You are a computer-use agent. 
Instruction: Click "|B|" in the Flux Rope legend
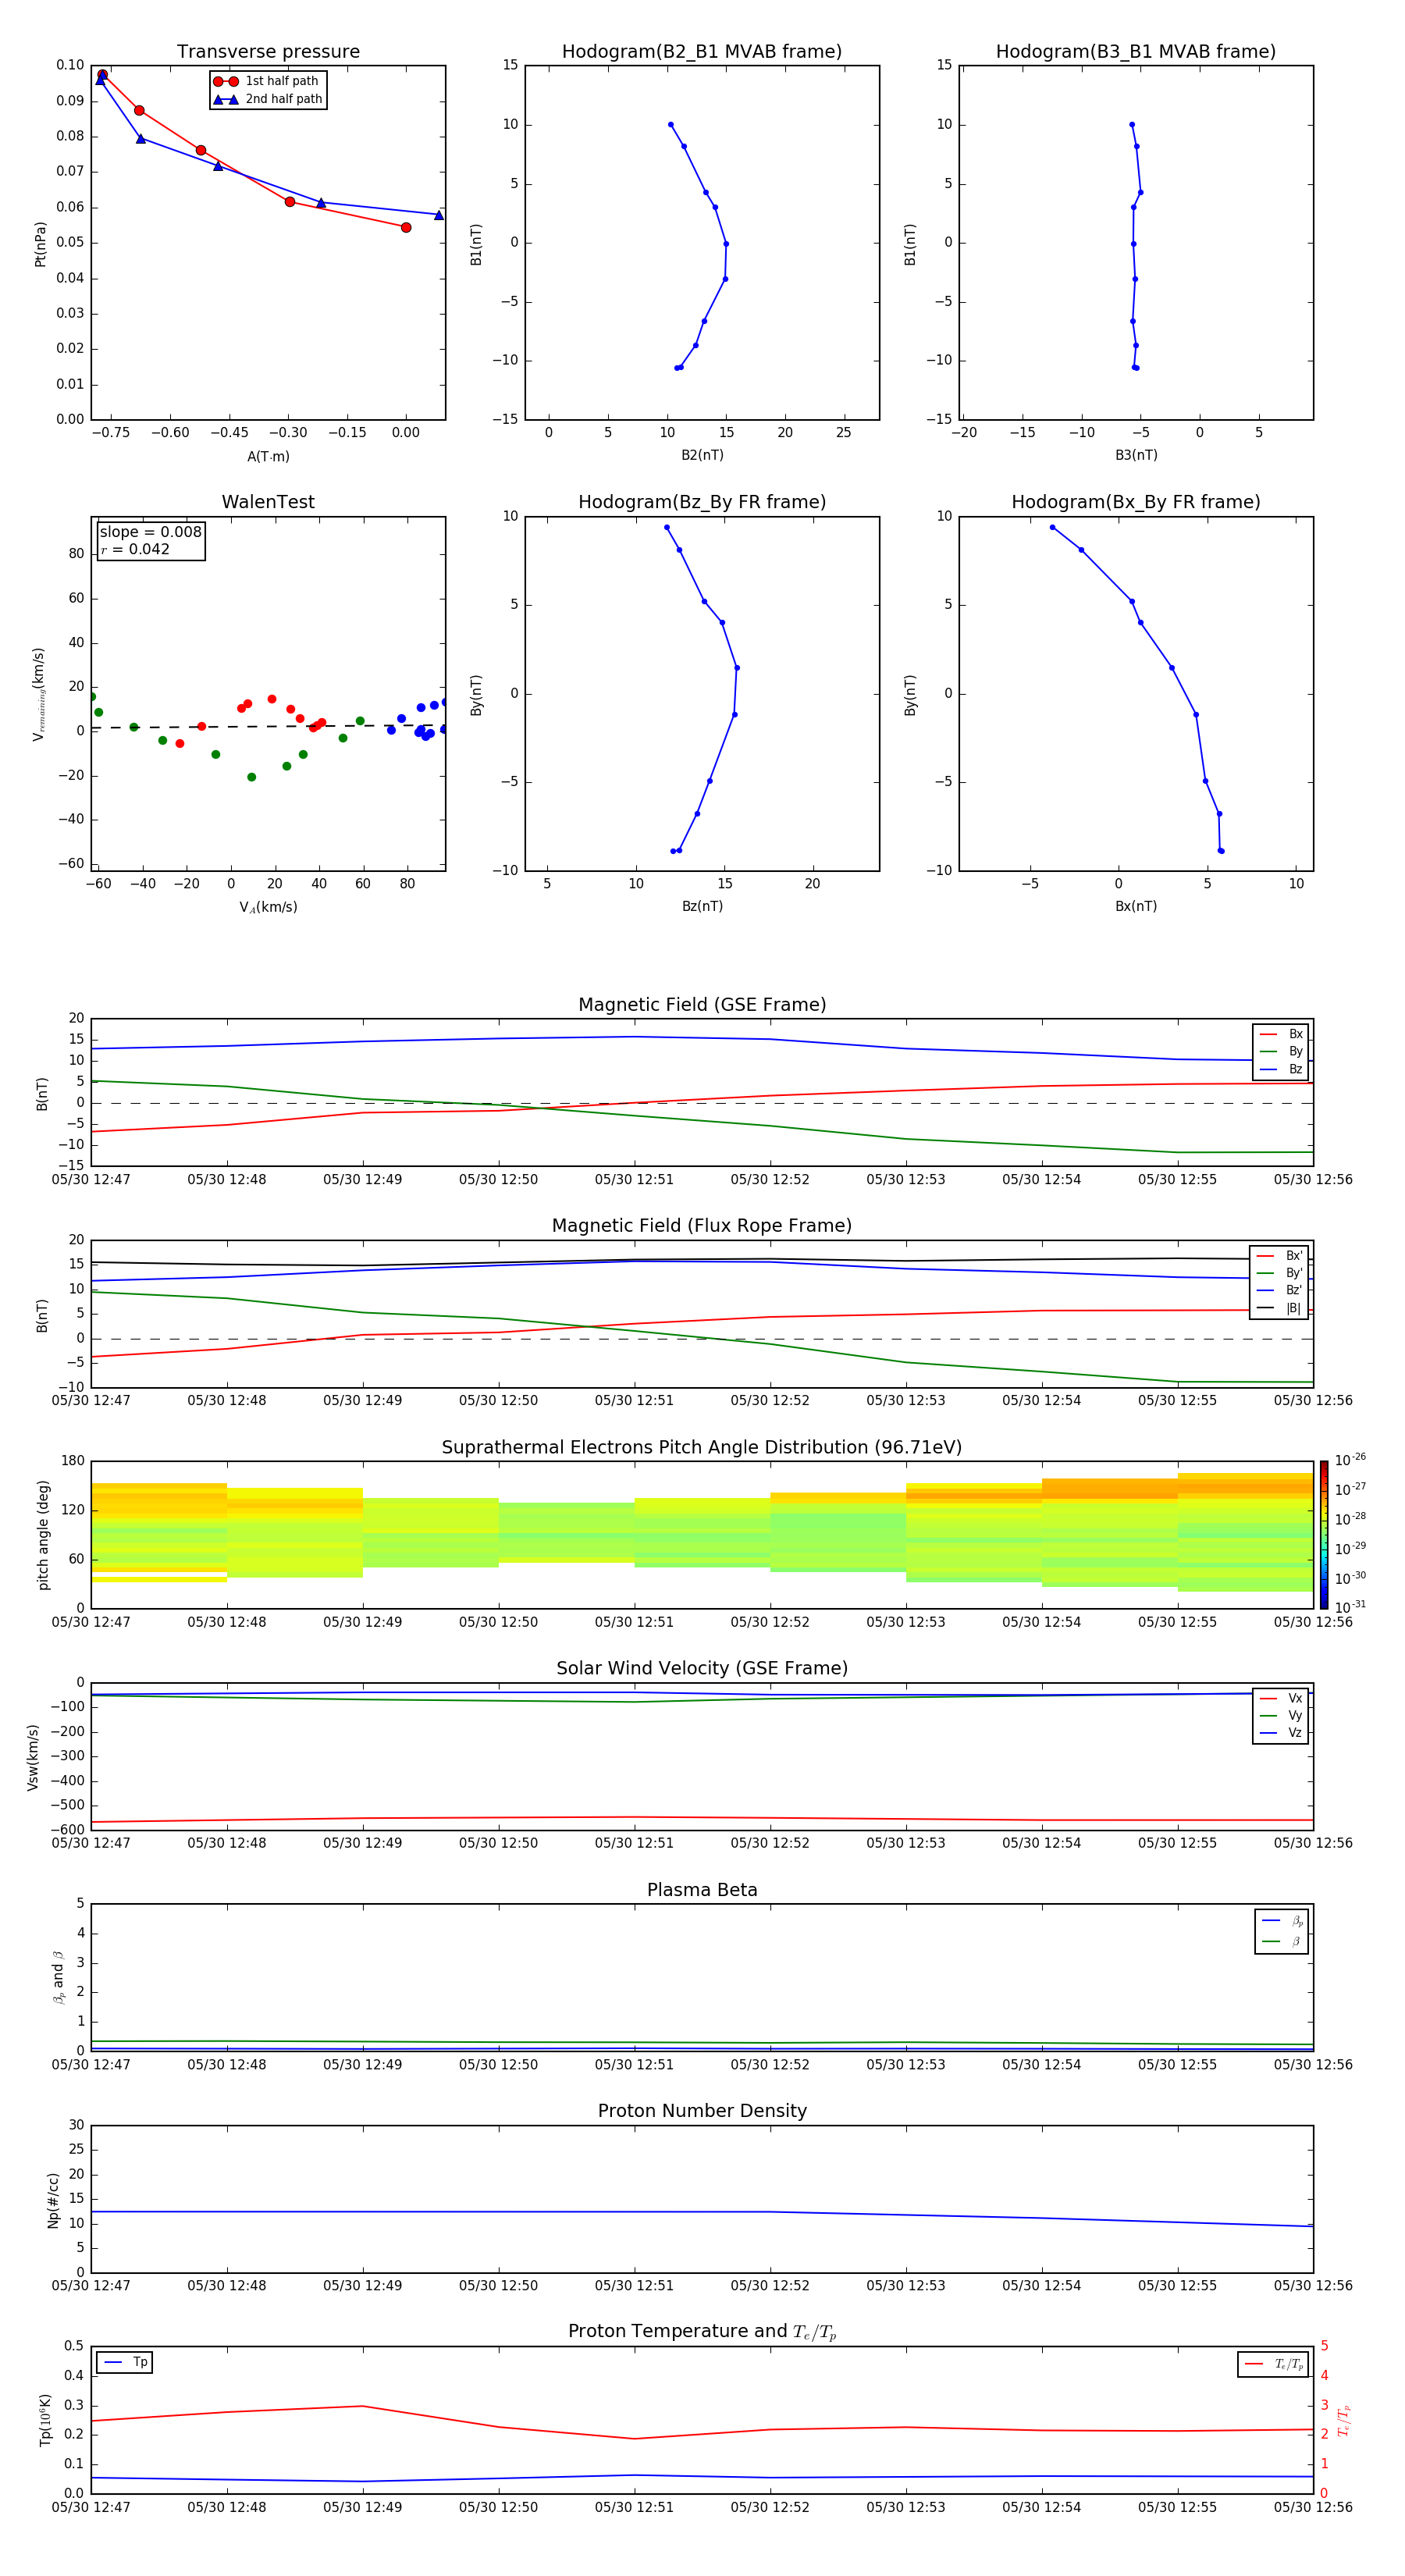point(1280,1308)
